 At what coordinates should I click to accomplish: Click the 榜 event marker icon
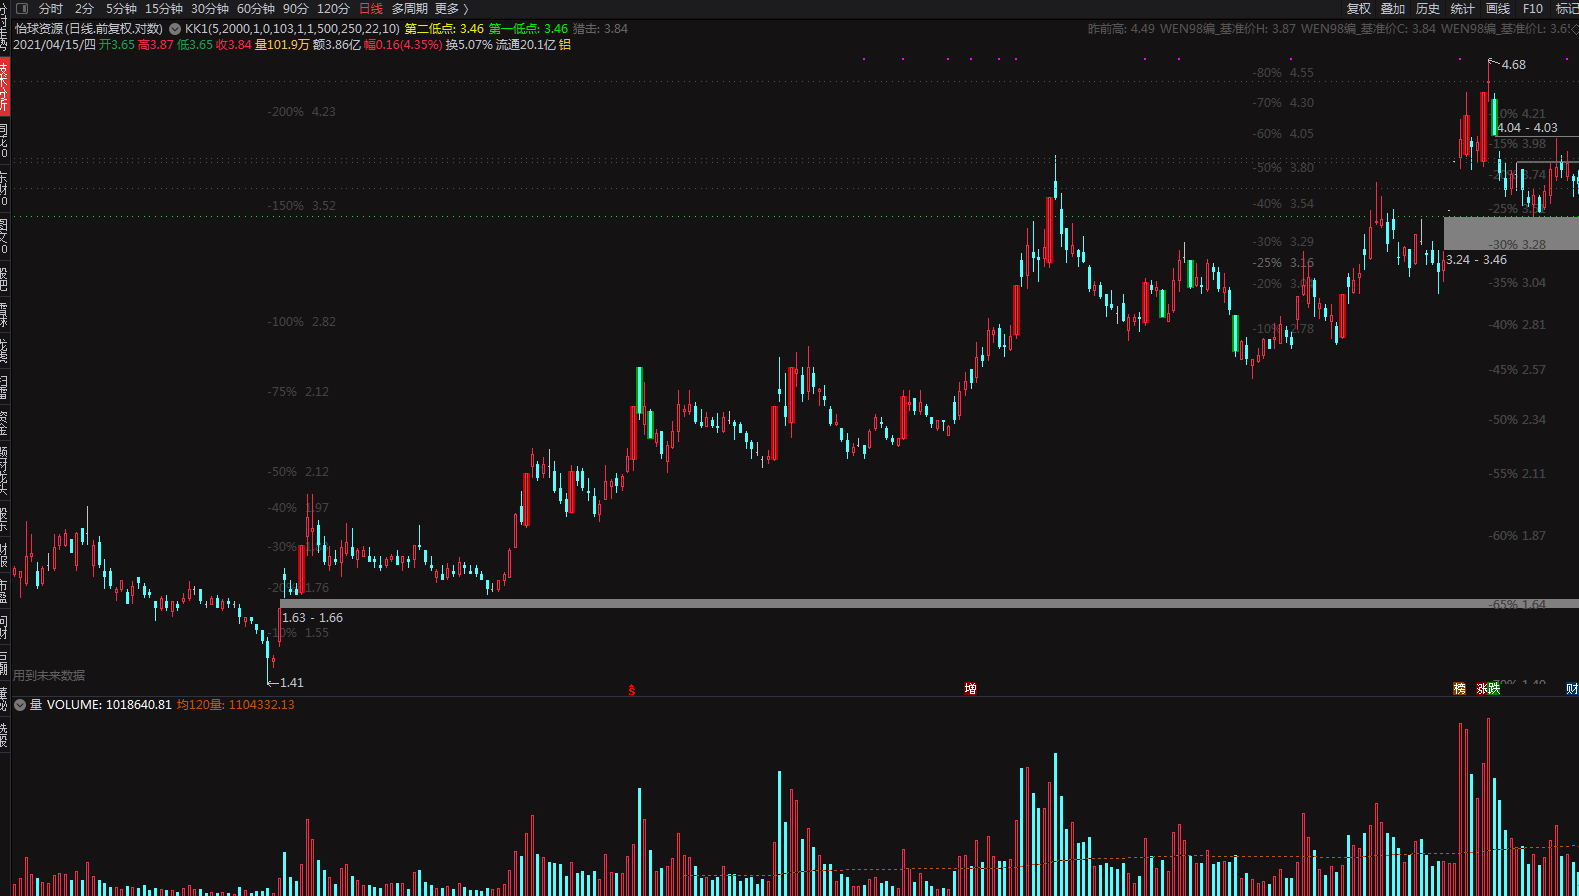[x=1459, y=688]
